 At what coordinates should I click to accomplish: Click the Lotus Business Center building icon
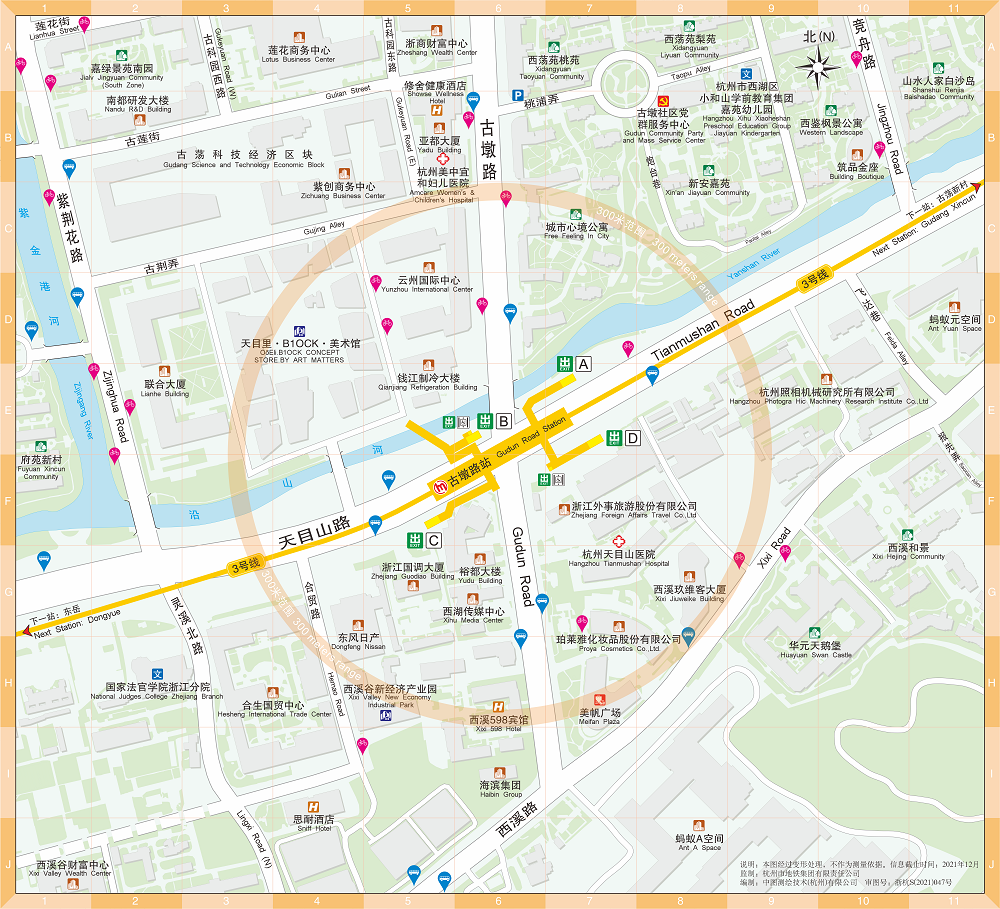[x=299, y=38]
